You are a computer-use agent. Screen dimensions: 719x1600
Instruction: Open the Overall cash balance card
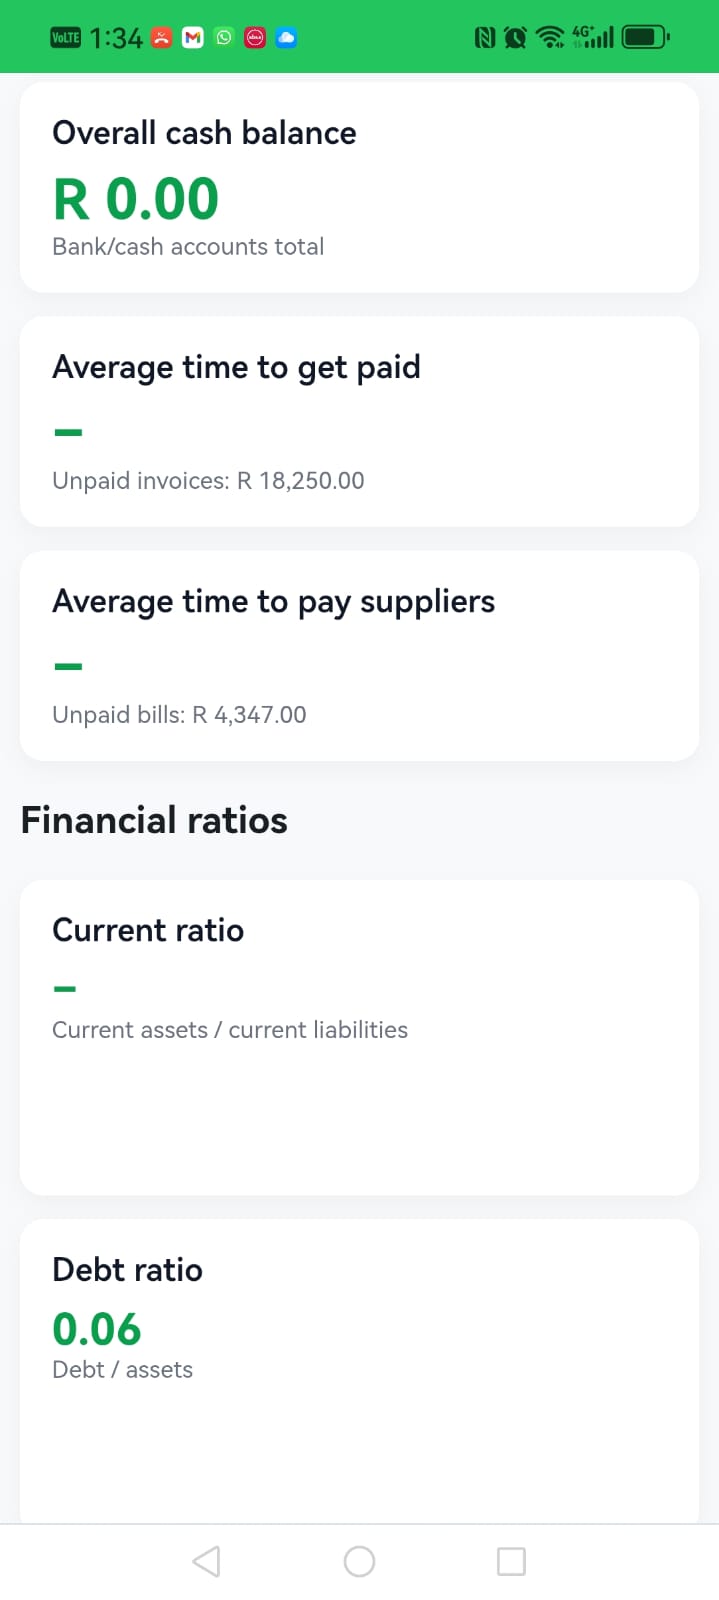(x=359, y=186)
